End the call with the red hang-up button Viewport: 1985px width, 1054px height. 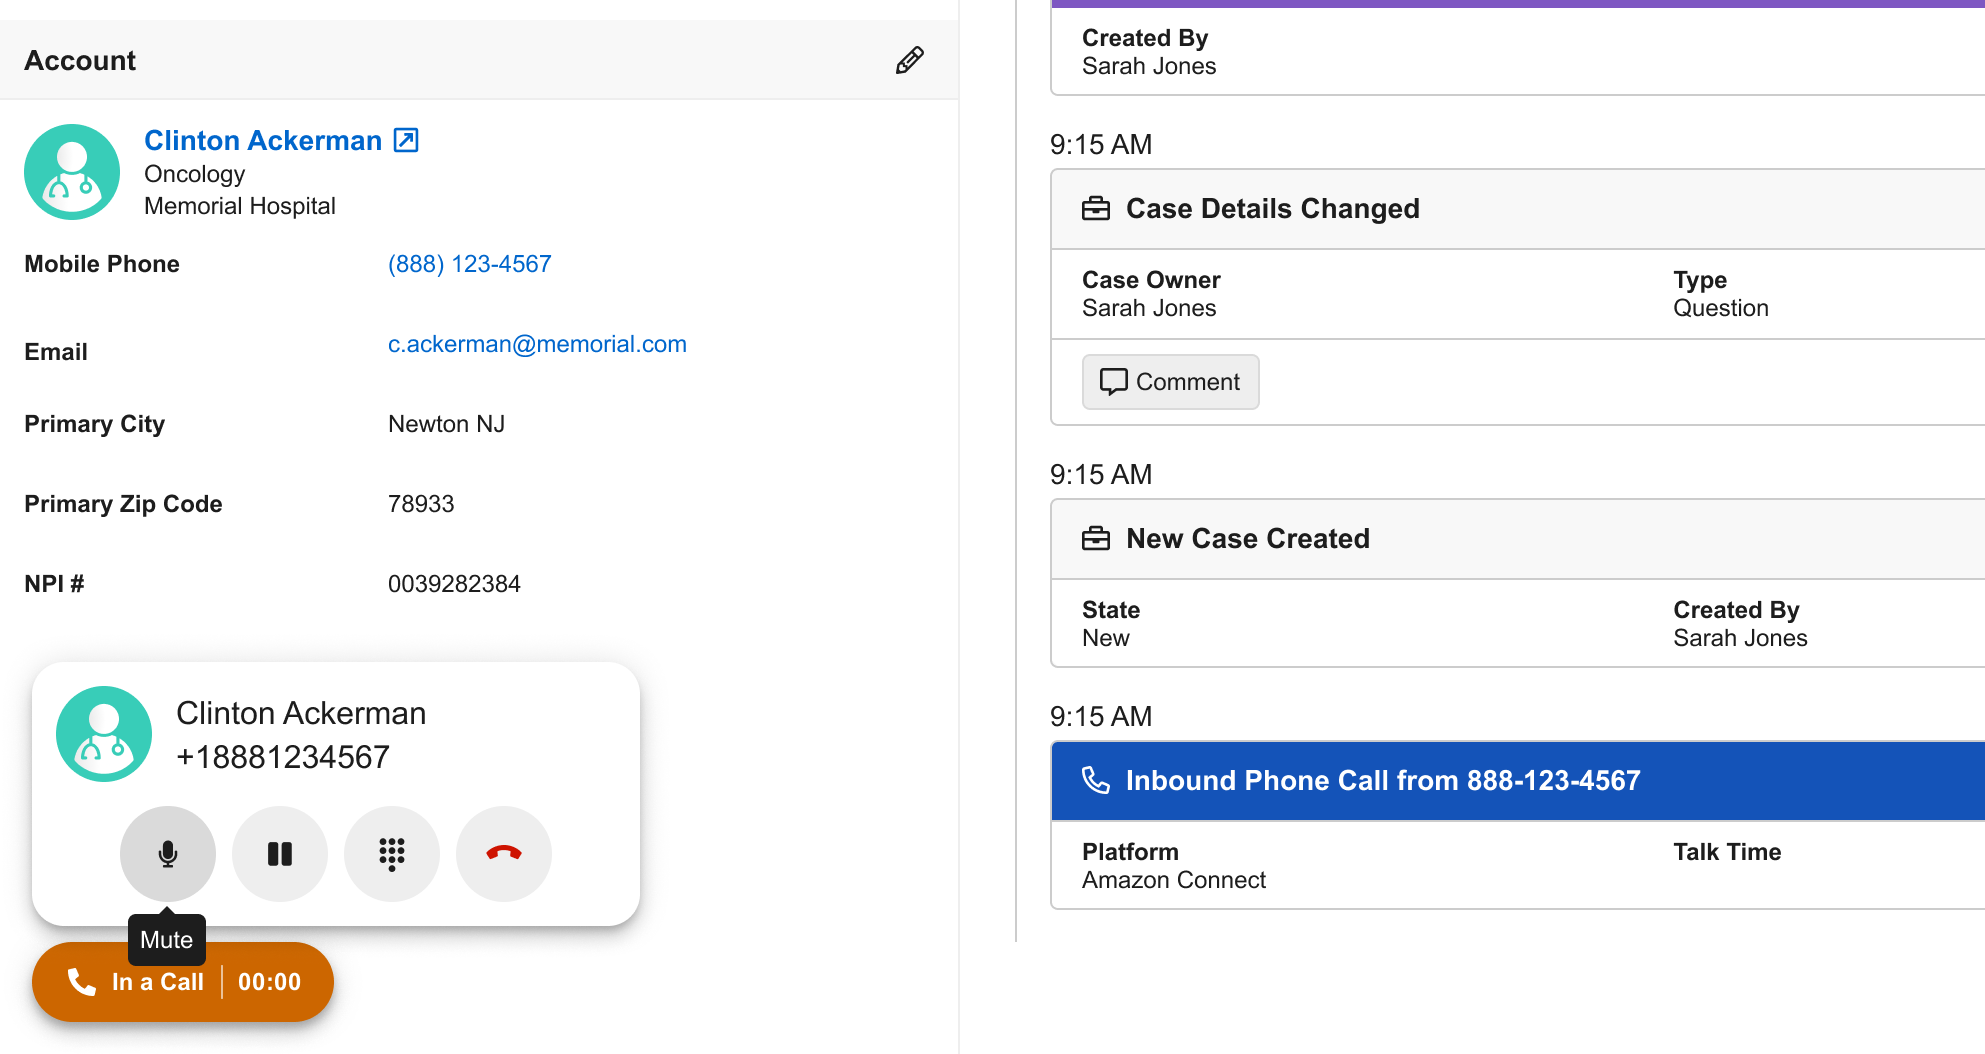click(504, 854)
